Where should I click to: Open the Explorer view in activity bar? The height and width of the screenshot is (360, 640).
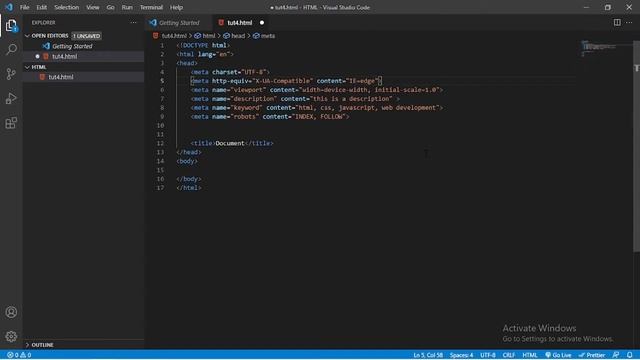coord(11,26)
